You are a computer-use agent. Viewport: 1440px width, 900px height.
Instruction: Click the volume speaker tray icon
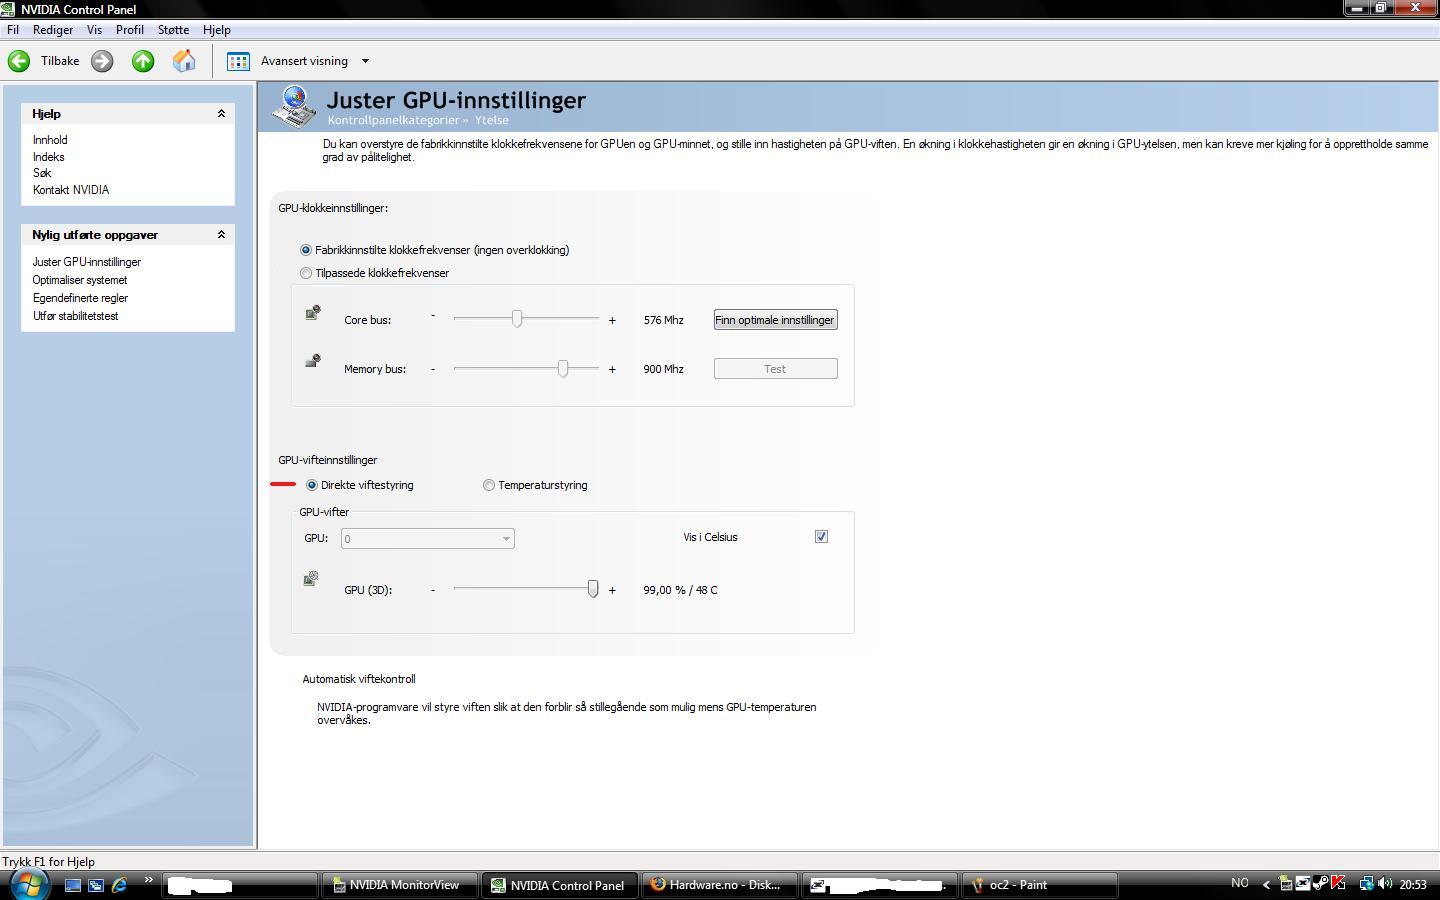(x=1385, y=884)
